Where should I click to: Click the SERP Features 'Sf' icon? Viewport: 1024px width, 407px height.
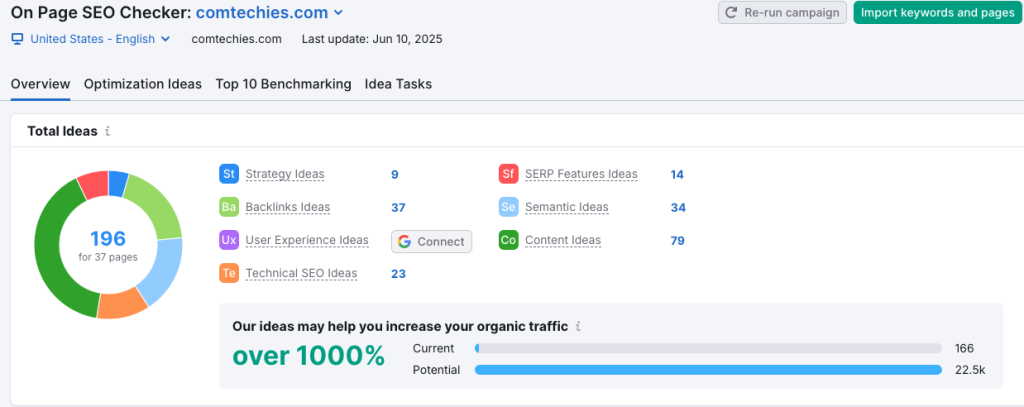tap(508, 174)
